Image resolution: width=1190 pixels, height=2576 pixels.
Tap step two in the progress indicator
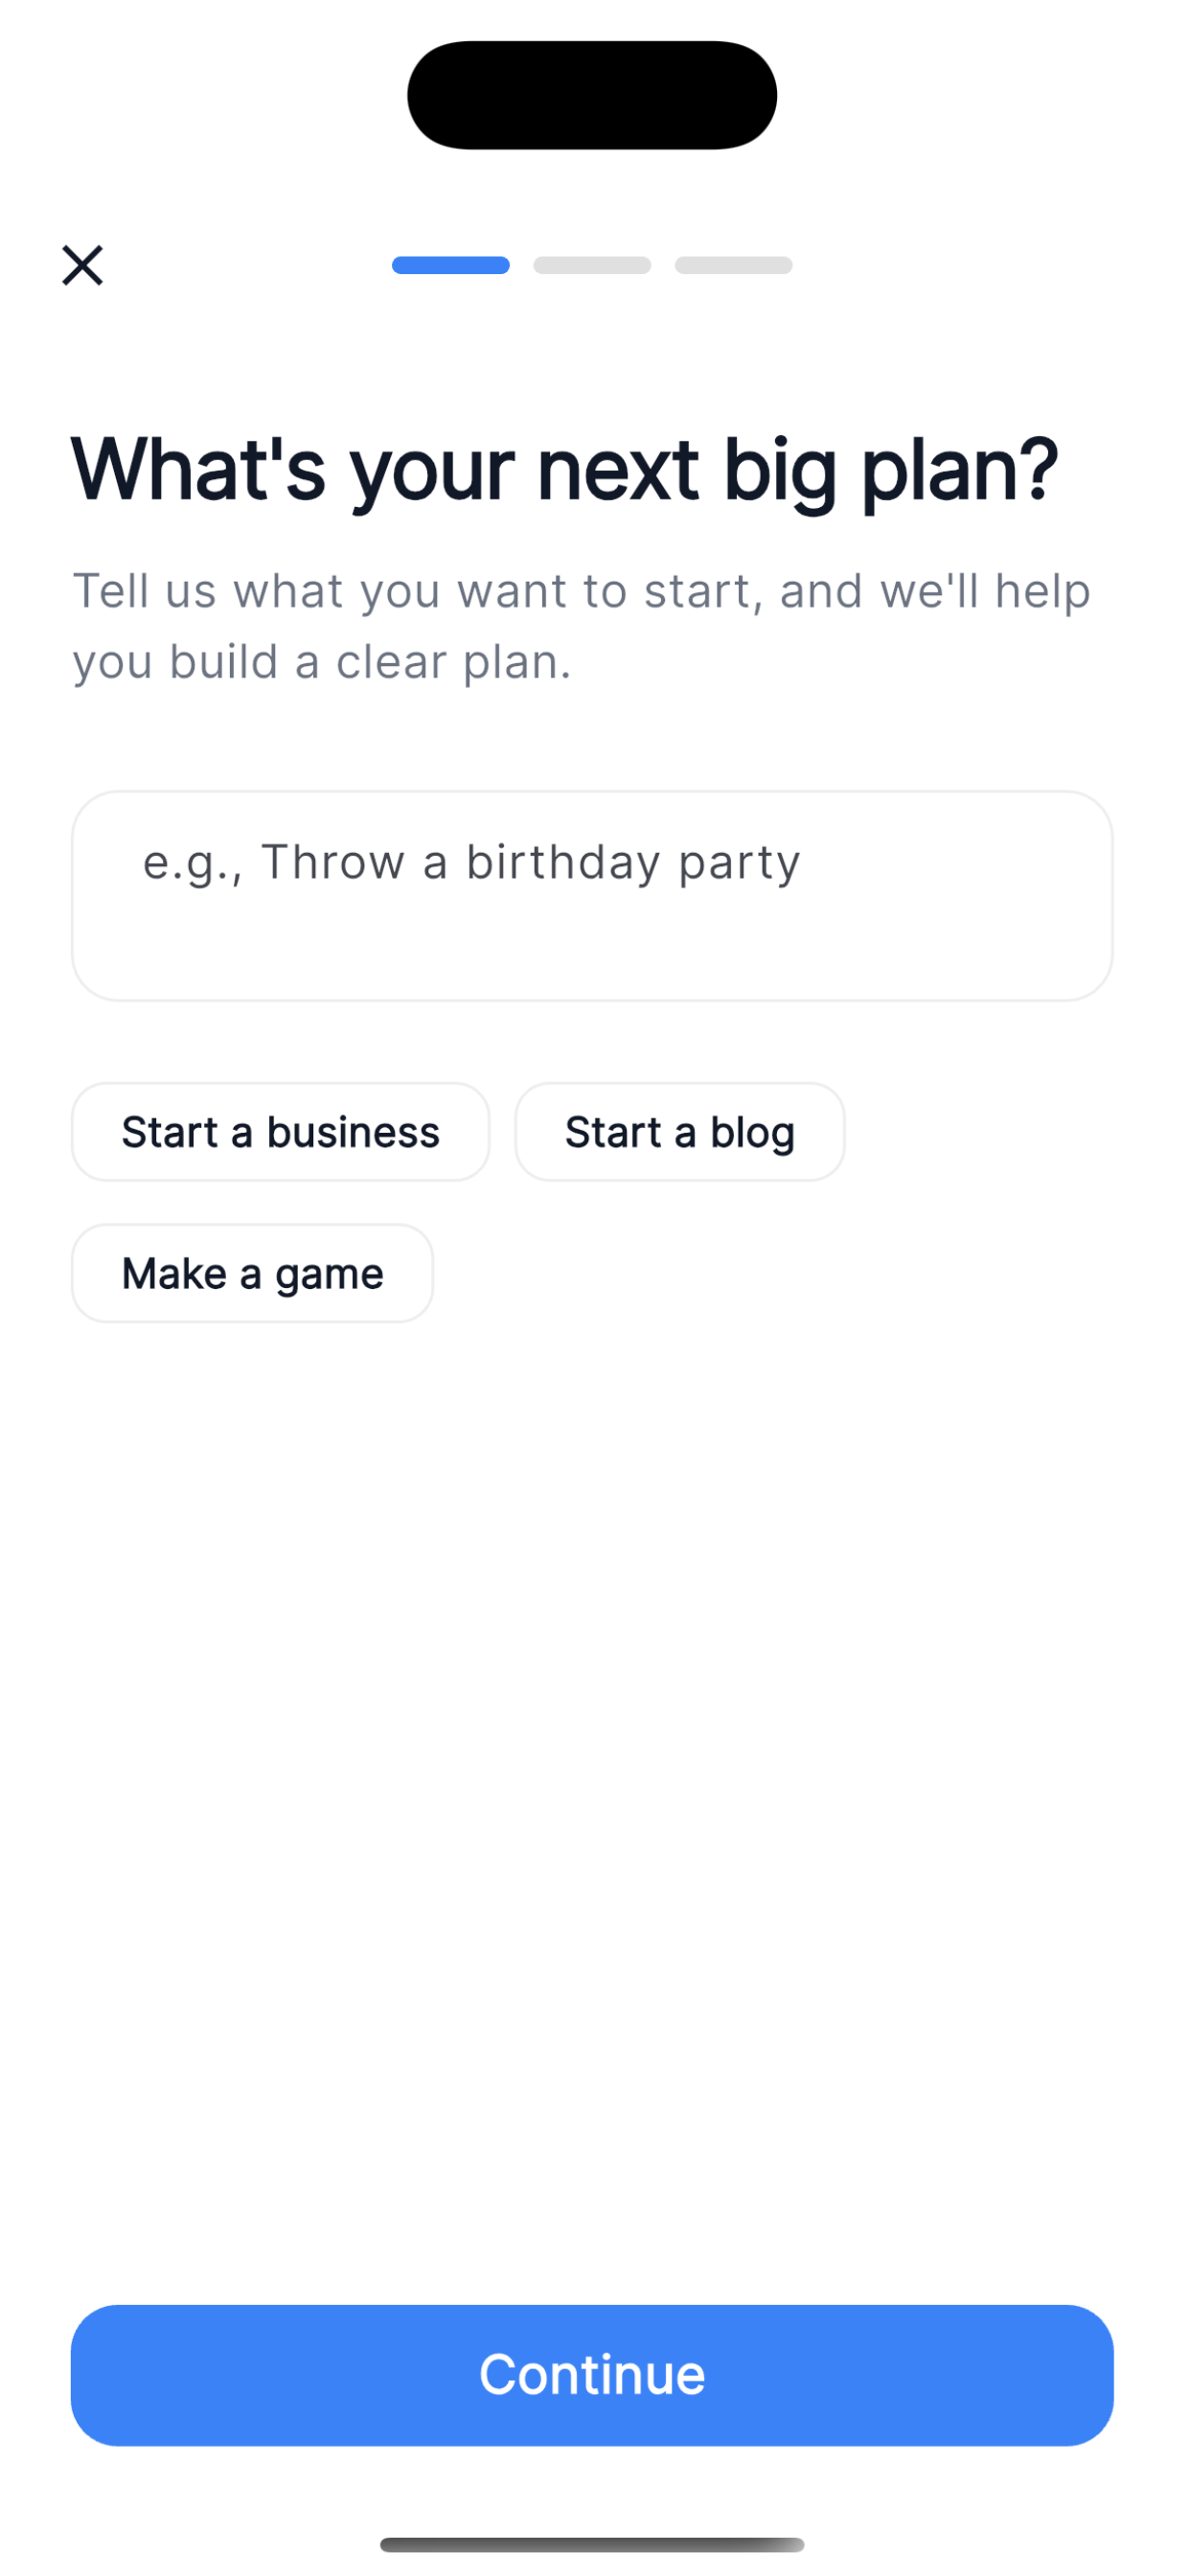coord(592,265)
